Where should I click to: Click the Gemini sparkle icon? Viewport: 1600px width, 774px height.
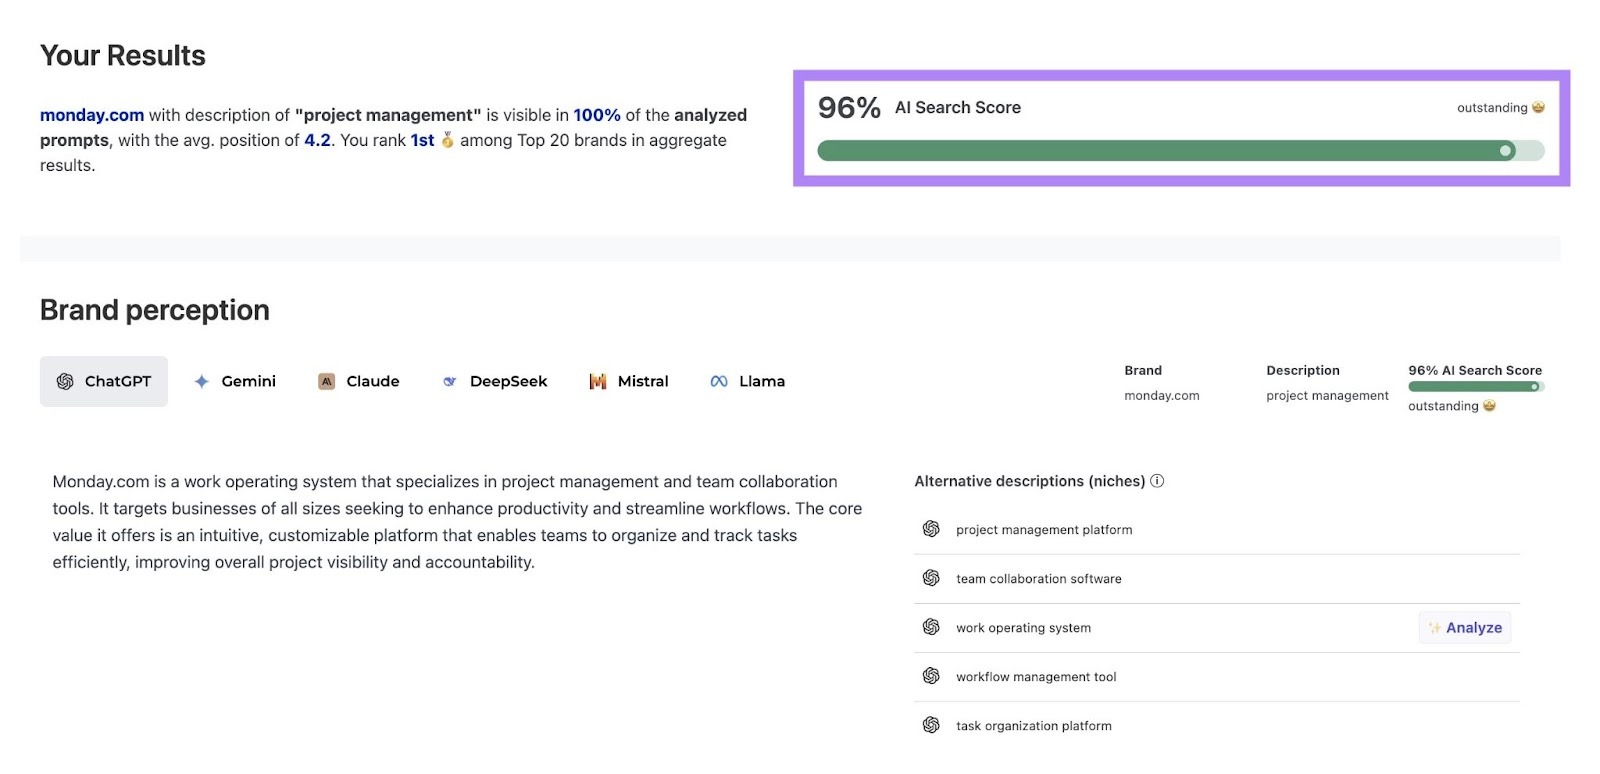[x=201, y=381]
